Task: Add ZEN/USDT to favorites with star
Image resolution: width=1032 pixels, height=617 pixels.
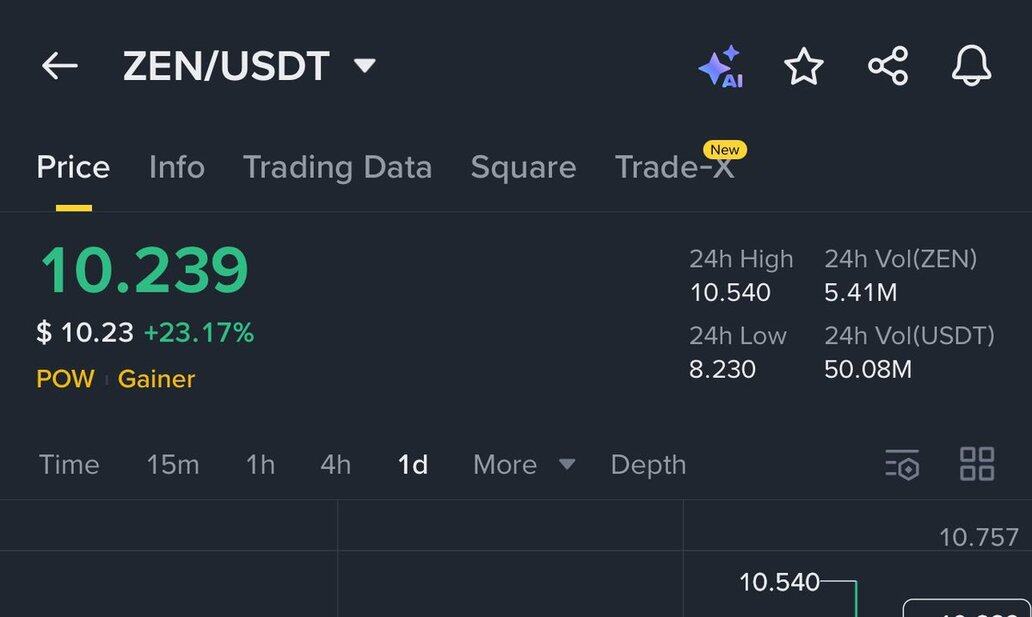Action: tap(804, 67)
